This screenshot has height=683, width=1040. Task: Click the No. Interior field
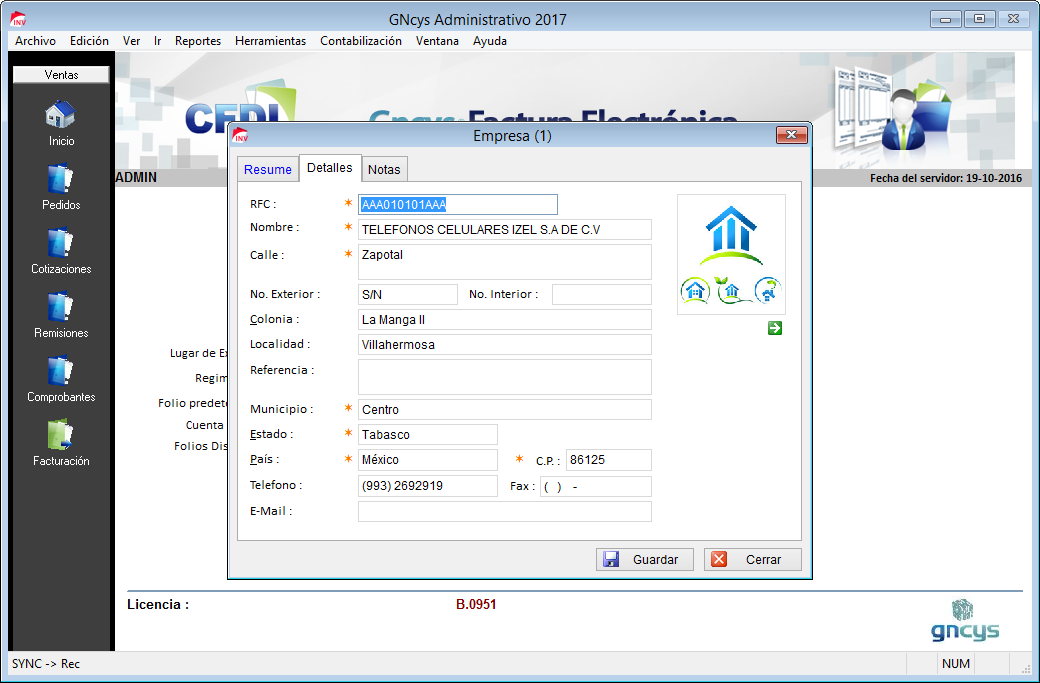(602, 294)
